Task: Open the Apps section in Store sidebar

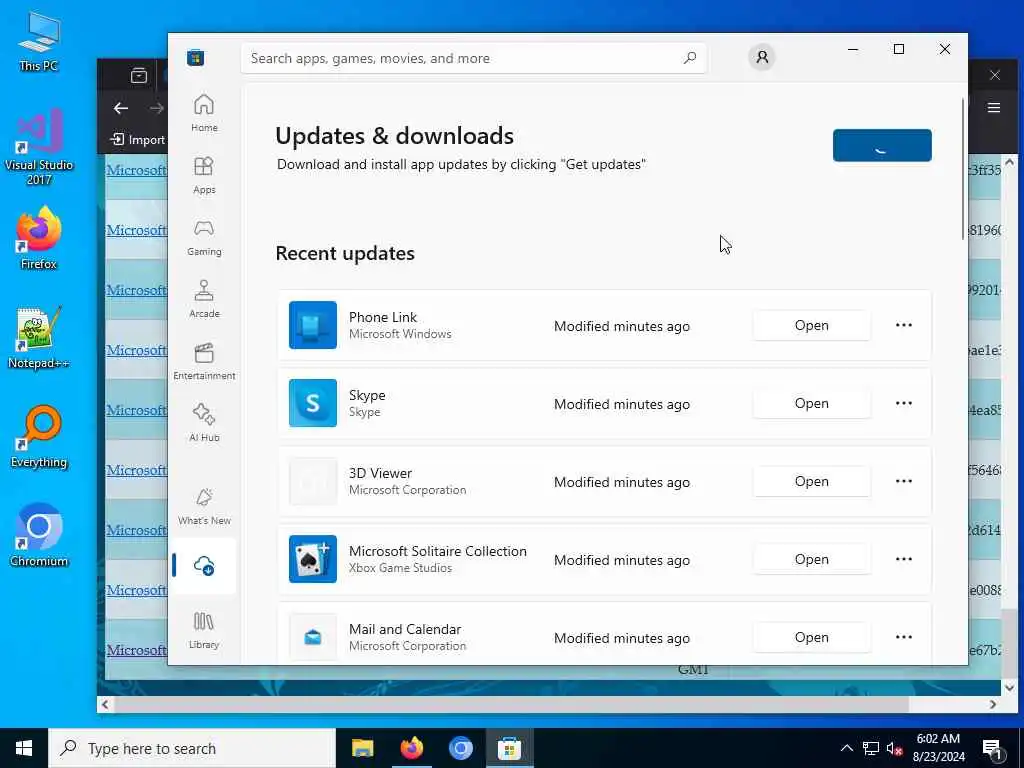Action: (204, 175)
